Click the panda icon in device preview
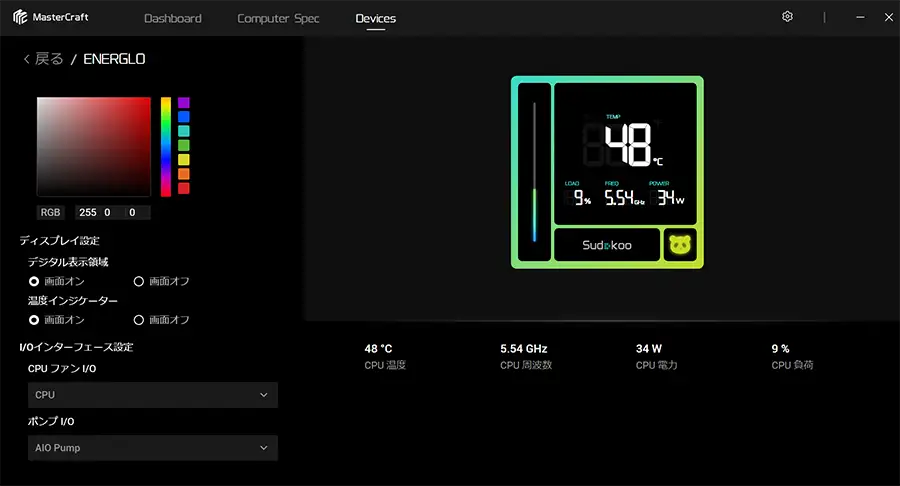Screen dimensions: 900x486 click(x=680, y=245)
